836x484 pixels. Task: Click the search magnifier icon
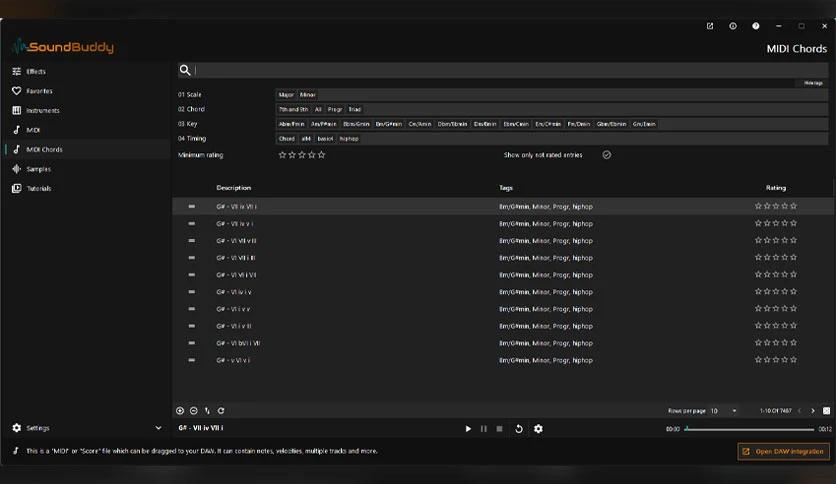coord(184,70)
